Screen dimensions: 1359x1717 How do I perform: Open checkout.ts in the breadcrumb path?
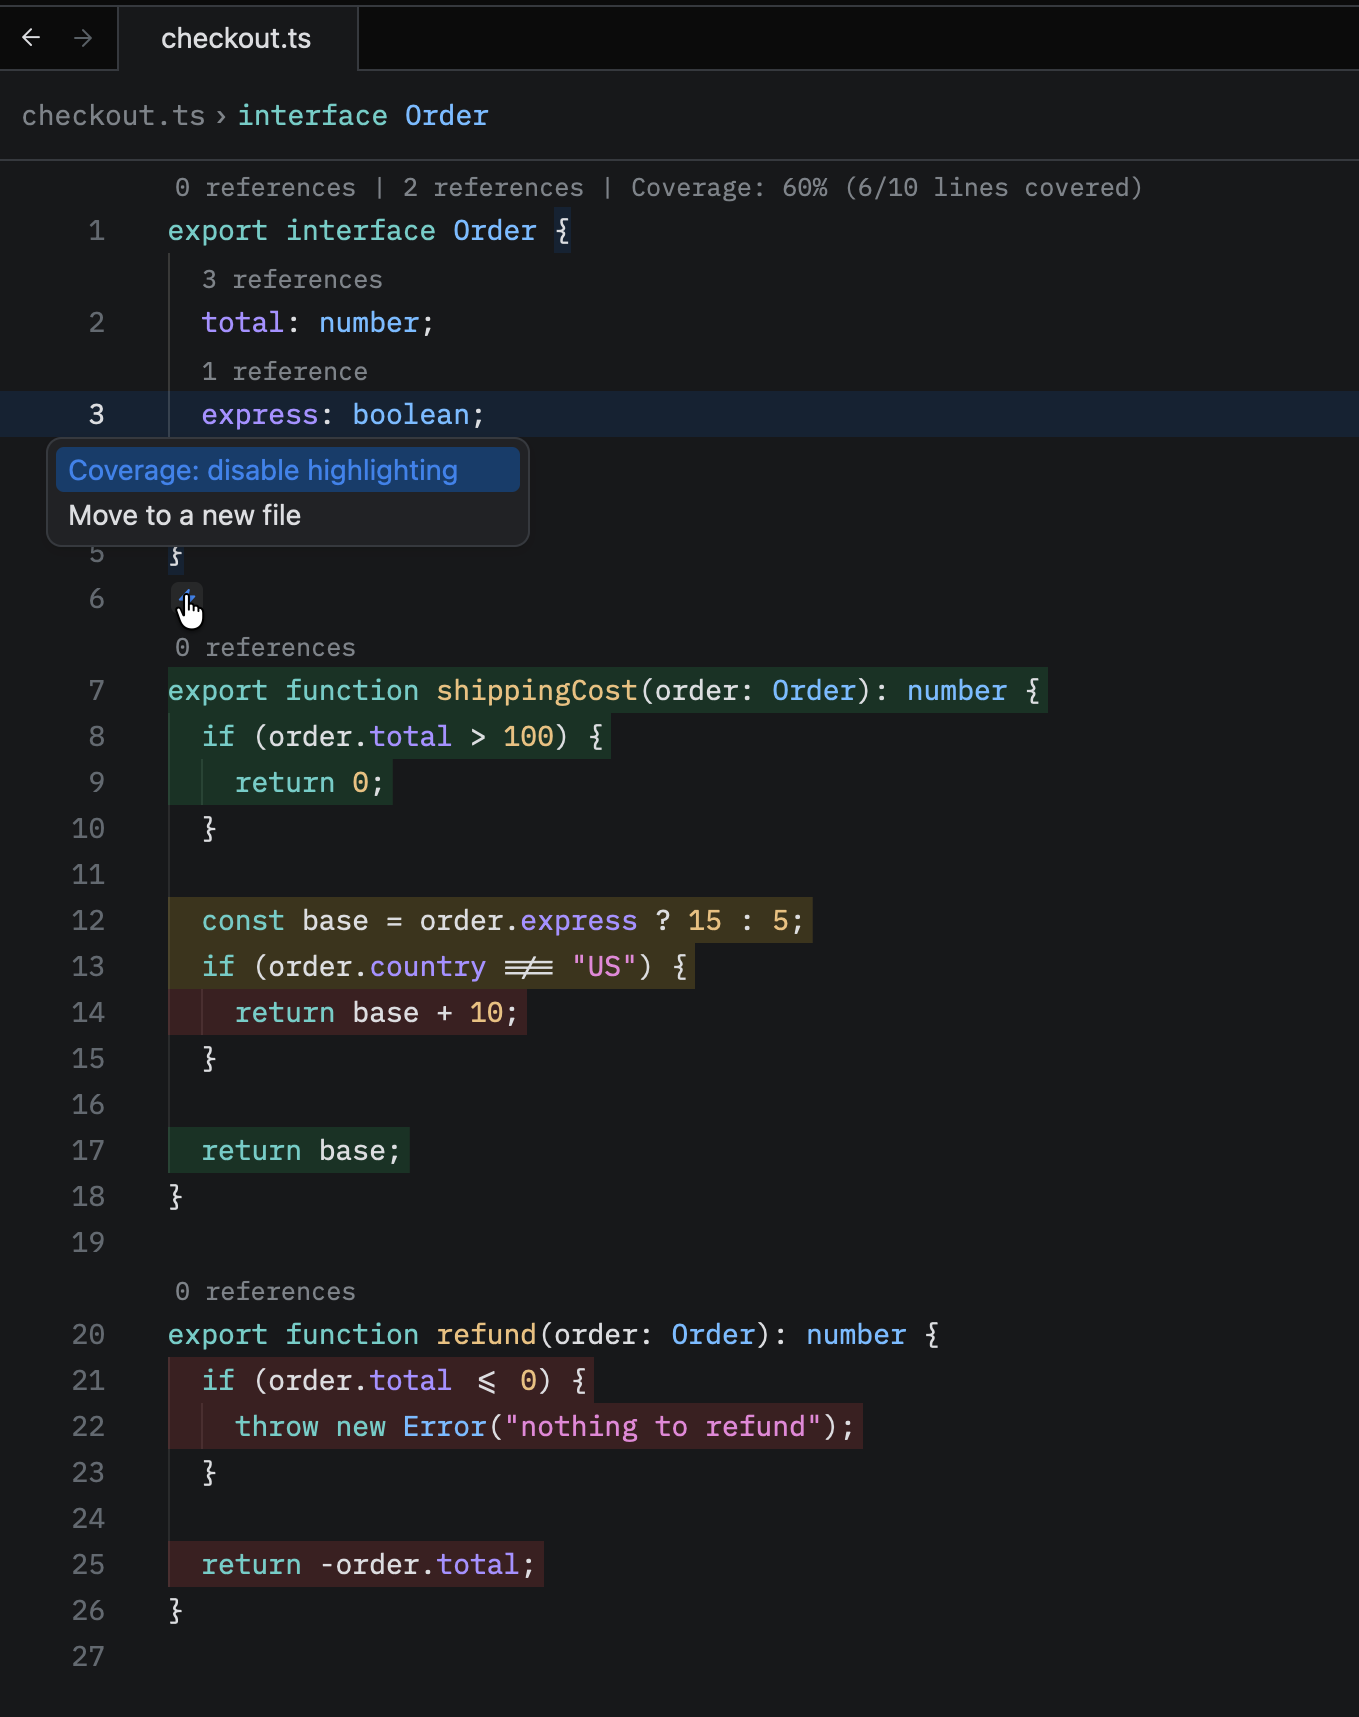coord(113,116)
